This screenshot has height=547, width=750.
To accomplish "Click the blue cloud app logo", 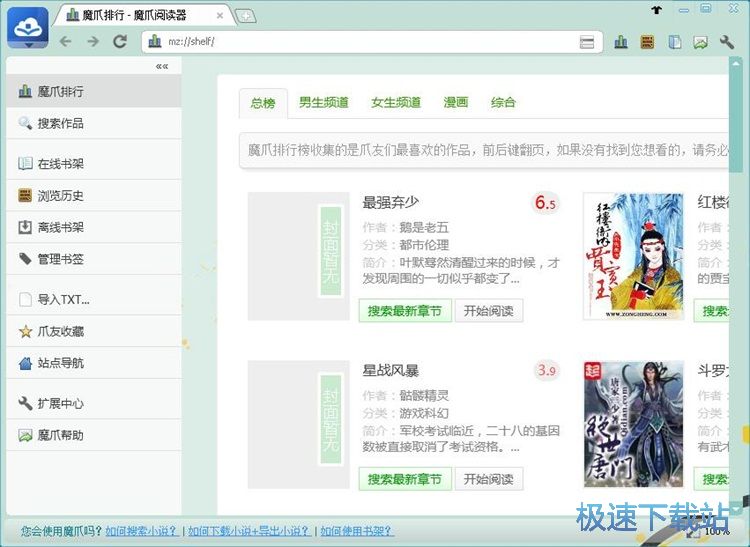I will tap(27, 28).
